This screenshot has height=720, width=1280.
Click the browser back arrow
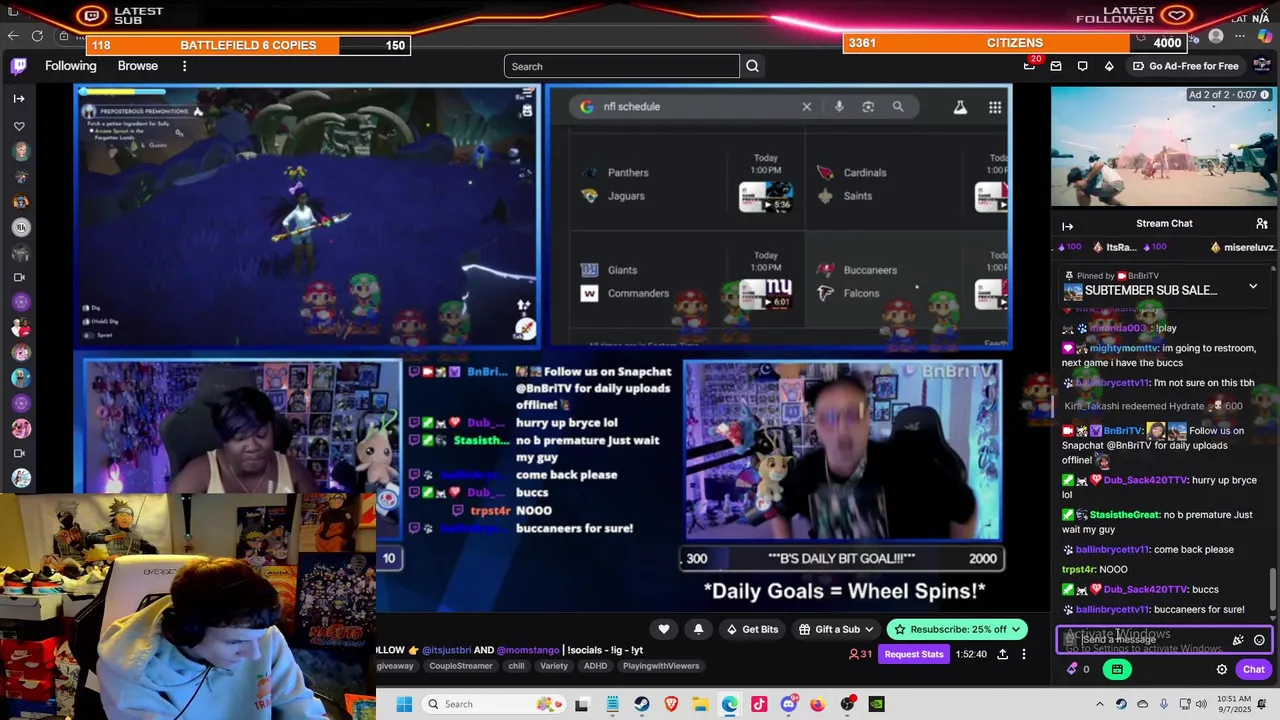(x=13, y=36)
